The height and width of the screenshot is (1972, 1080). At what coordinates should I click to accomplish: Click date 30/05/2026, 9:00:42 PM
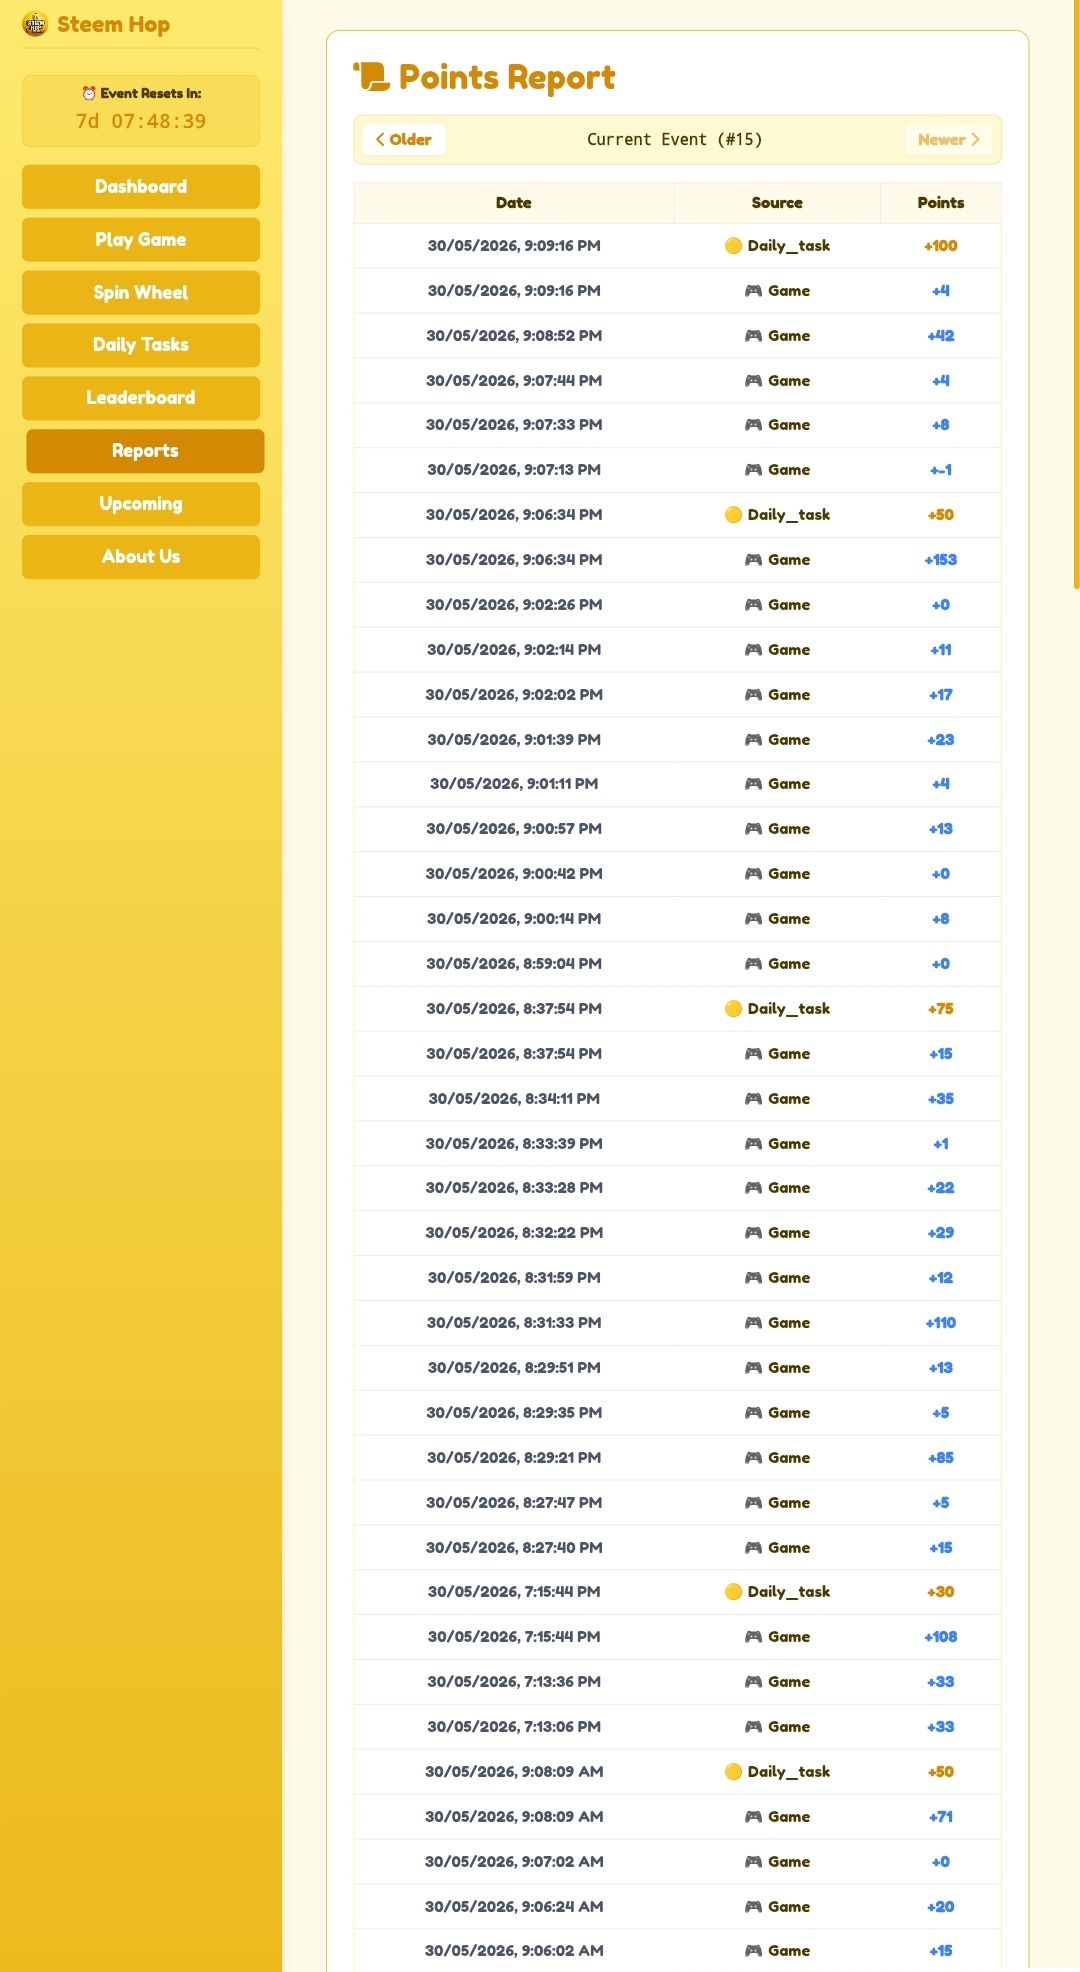click(514, 874)
